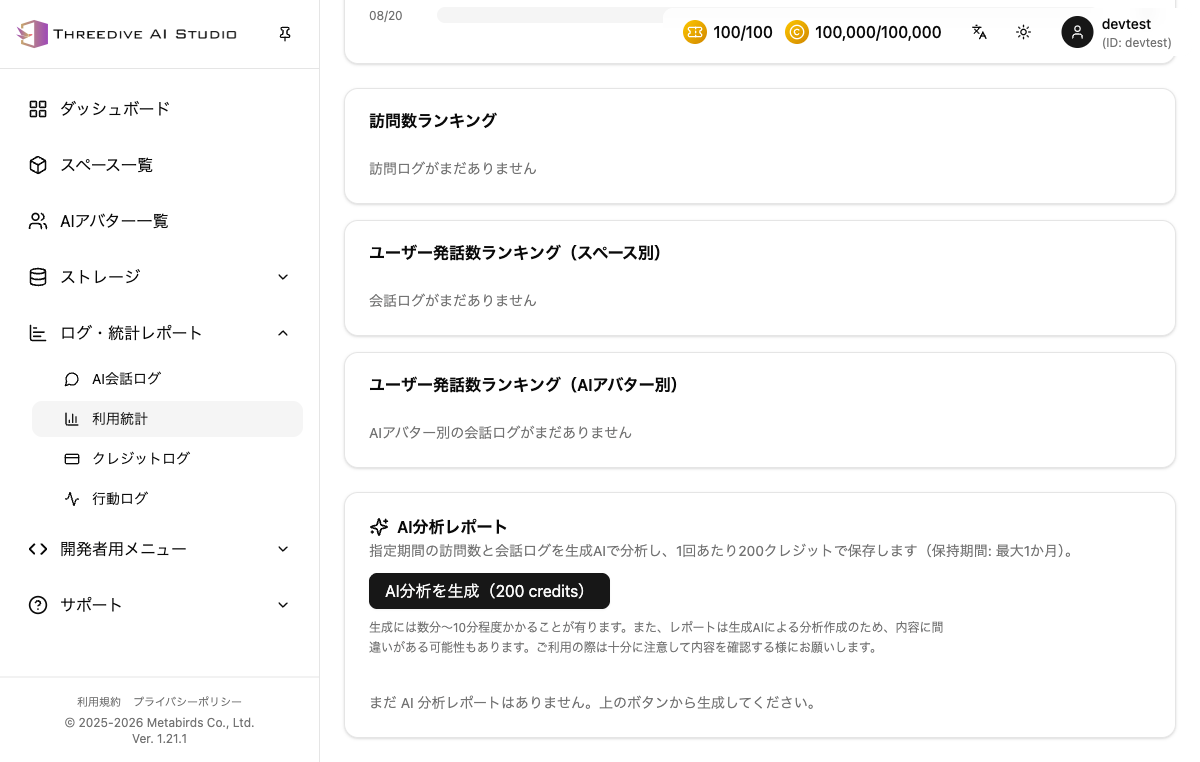Click the Threedive AI Studio logo

[x=127, y=34]
